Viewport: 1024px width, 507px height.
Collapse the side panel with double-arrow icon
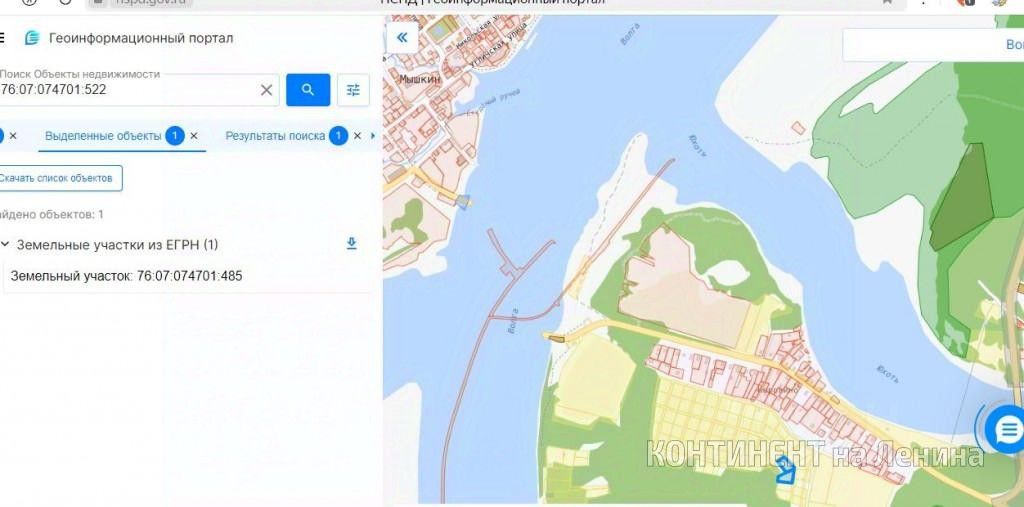[x=402, y=38]
